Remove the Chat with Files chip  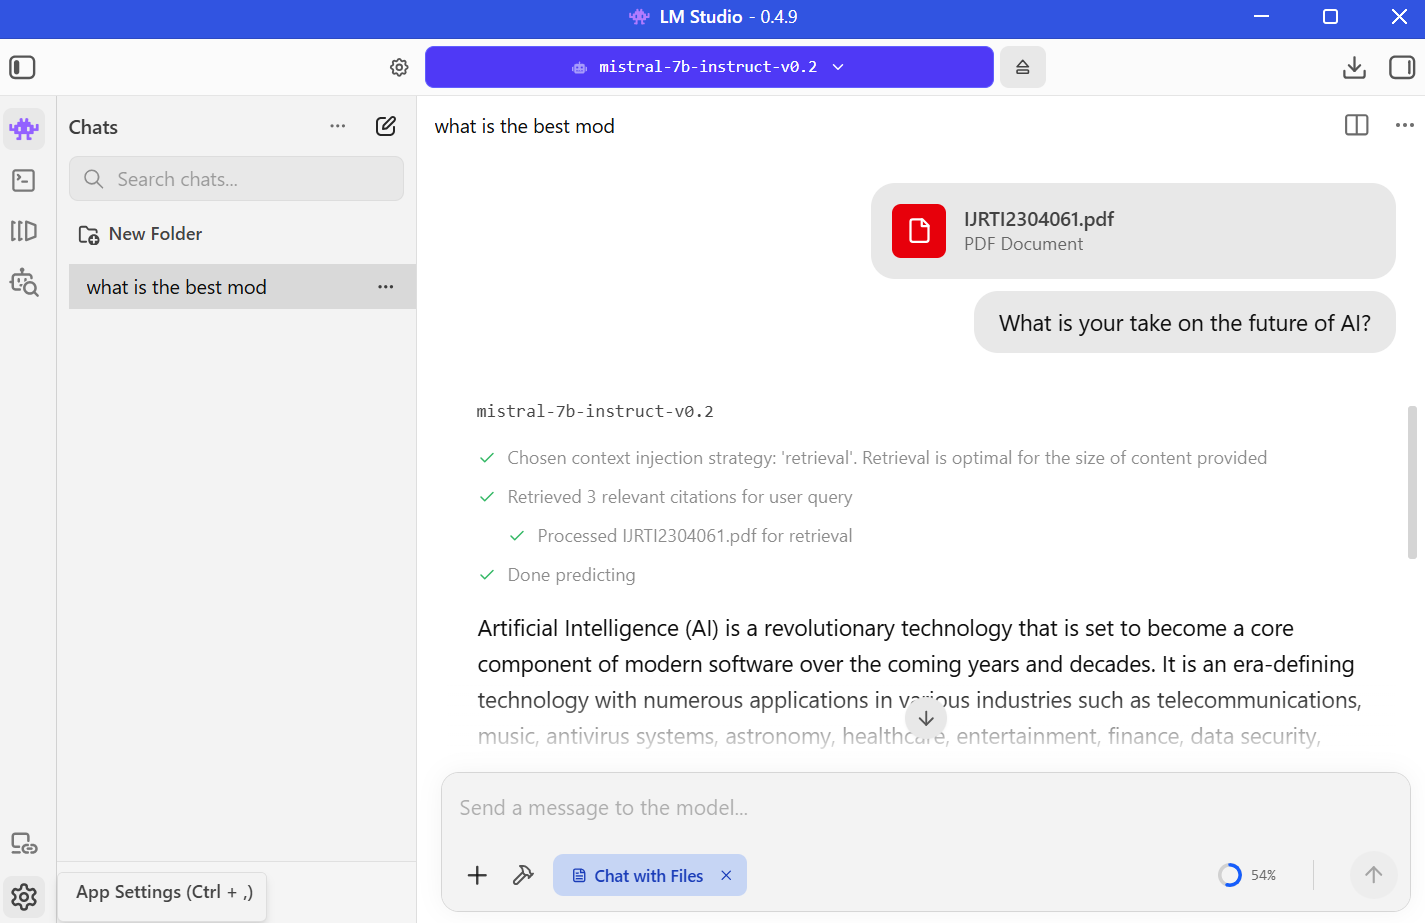[726, 876]
